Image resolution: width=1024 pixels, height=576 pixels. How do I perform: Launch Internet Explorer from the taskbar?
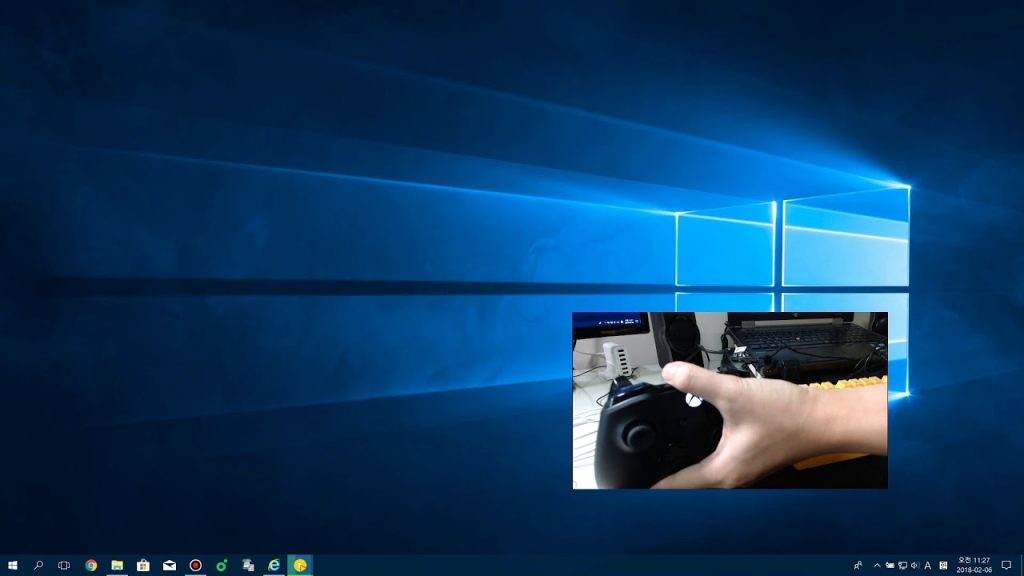pos(274,565)
